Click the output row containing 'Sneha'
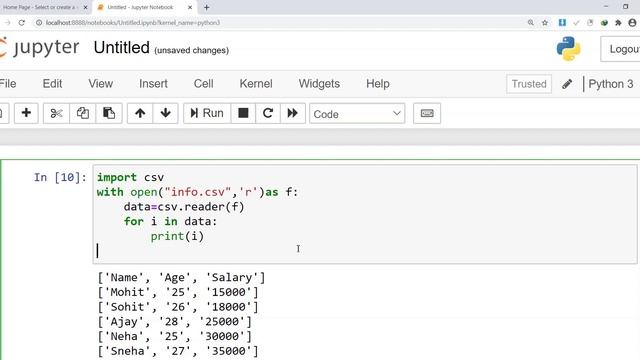The image size is (640, 360). point(178,351)
